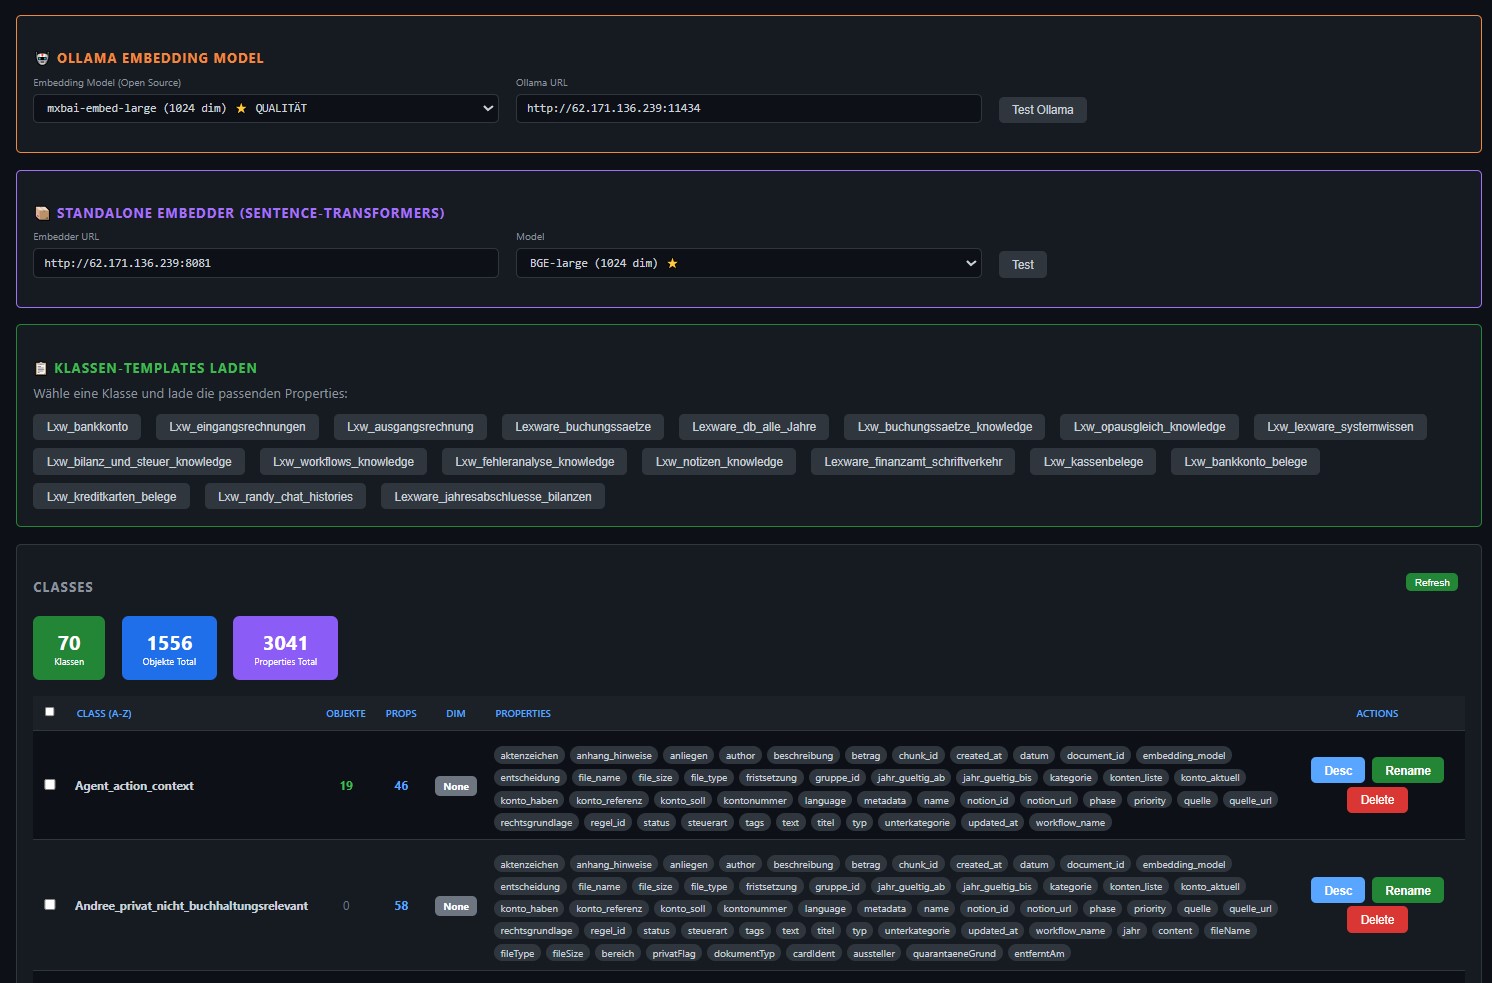Sort by the CLASS (A-Z) column header

pos(104,714)
